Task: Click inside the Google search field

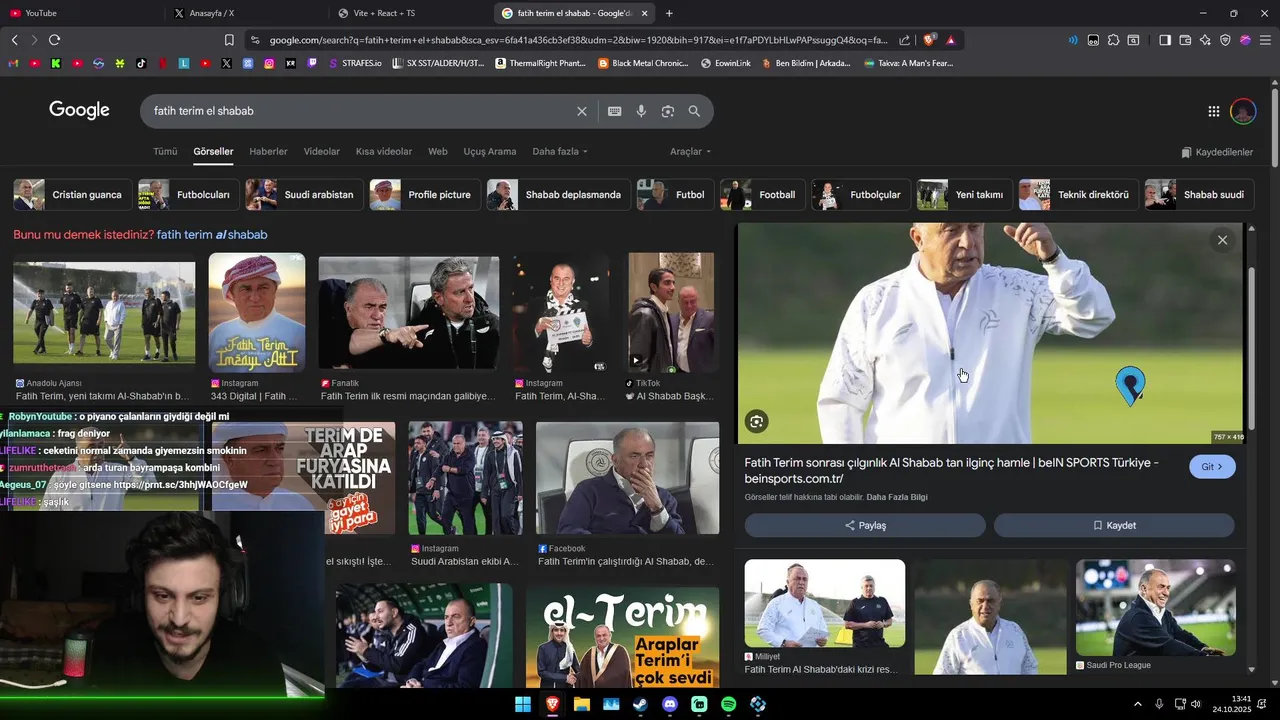Action: tap(360, 111)
